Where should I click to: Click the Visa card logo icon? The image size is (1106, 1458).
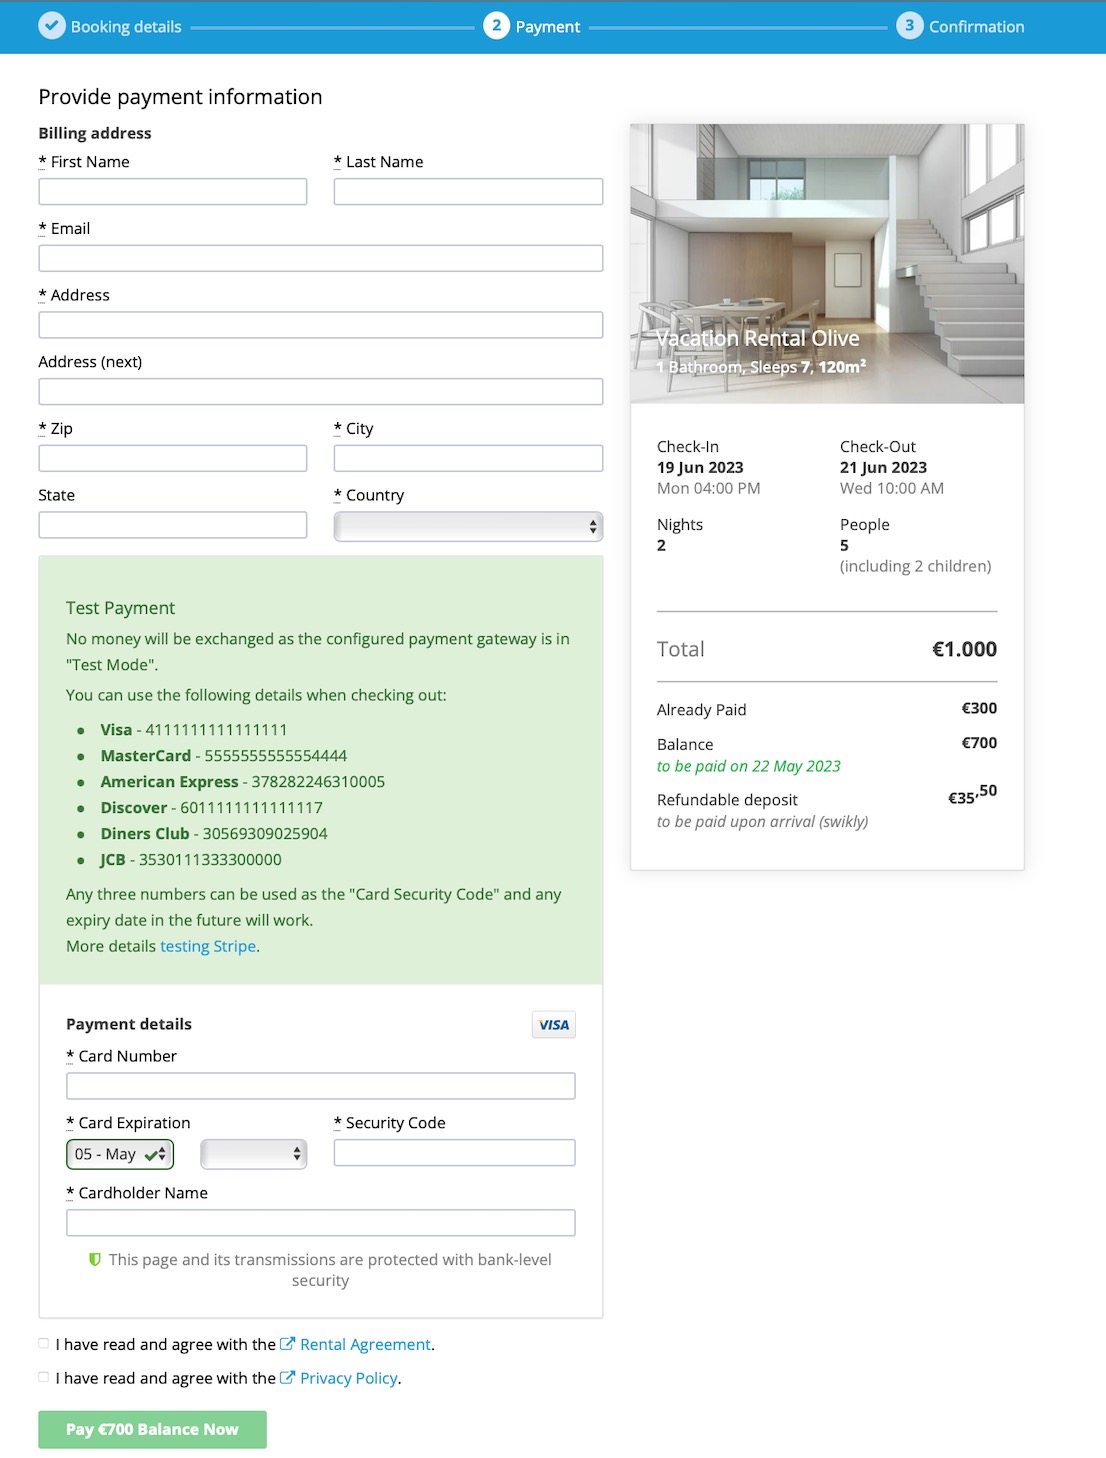[553, 1025]
